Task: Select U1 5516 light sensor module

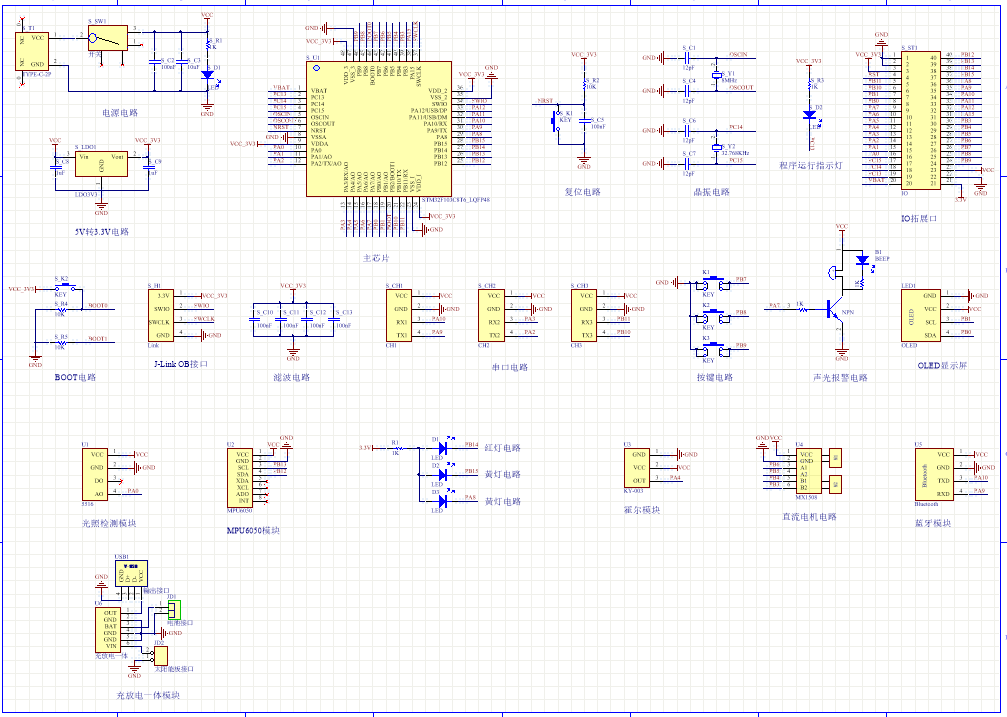Action: click(x=94, y=474)
